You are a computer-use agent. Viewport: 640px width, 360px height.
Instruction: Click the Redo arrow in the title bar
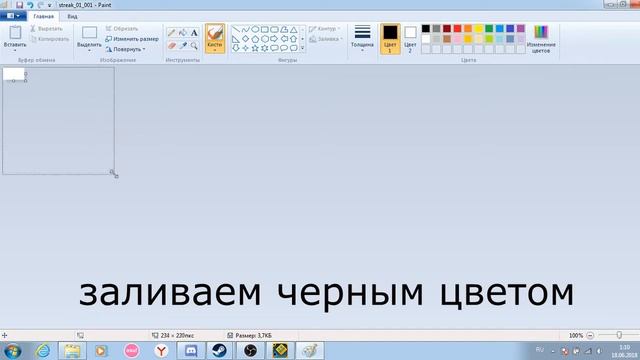tap(40, 5)
